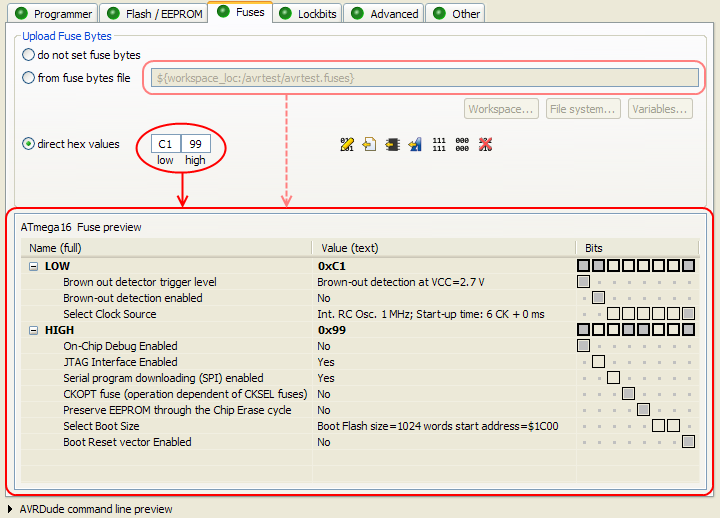Collapse the HIGH fuse byte tree node
720x518 pixels.
coord(33,330)
